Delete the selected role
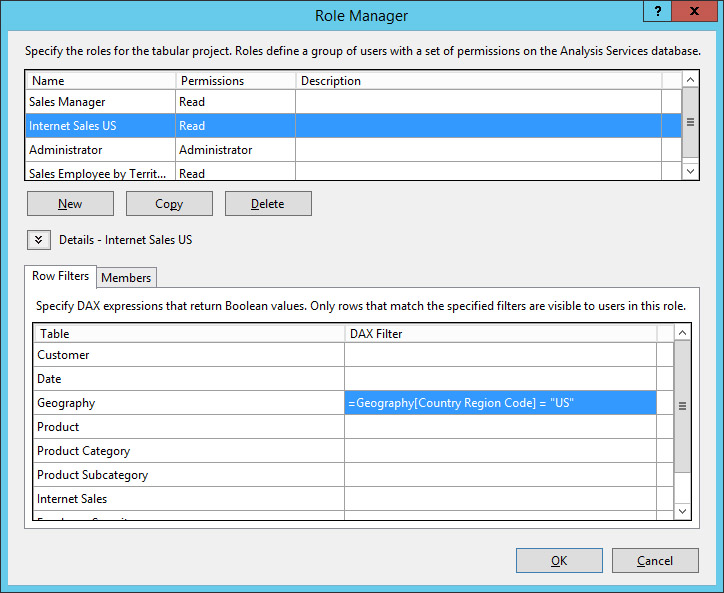The image size is (724, 593). [268, 204]
